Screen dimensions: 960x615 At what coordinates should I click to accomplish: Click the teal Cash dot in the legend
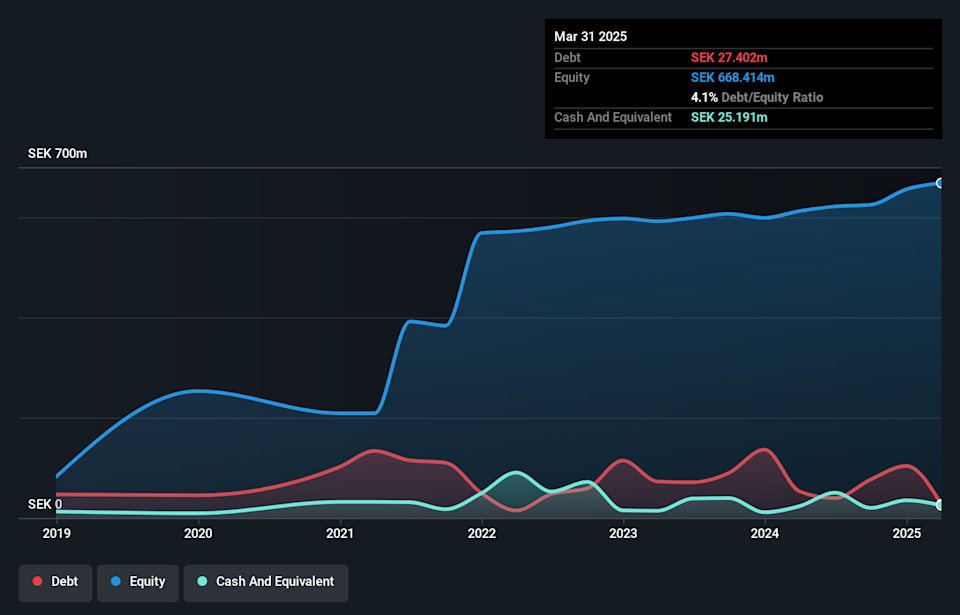click(202, 582)
